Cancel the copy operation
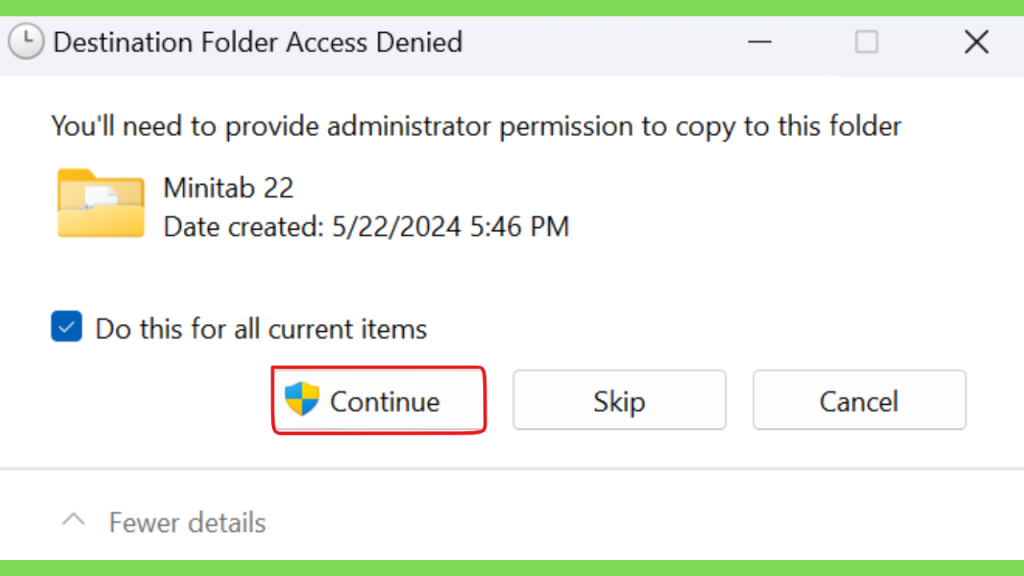Viewport: 1024px width, 576px height. [x=859, y=400]
